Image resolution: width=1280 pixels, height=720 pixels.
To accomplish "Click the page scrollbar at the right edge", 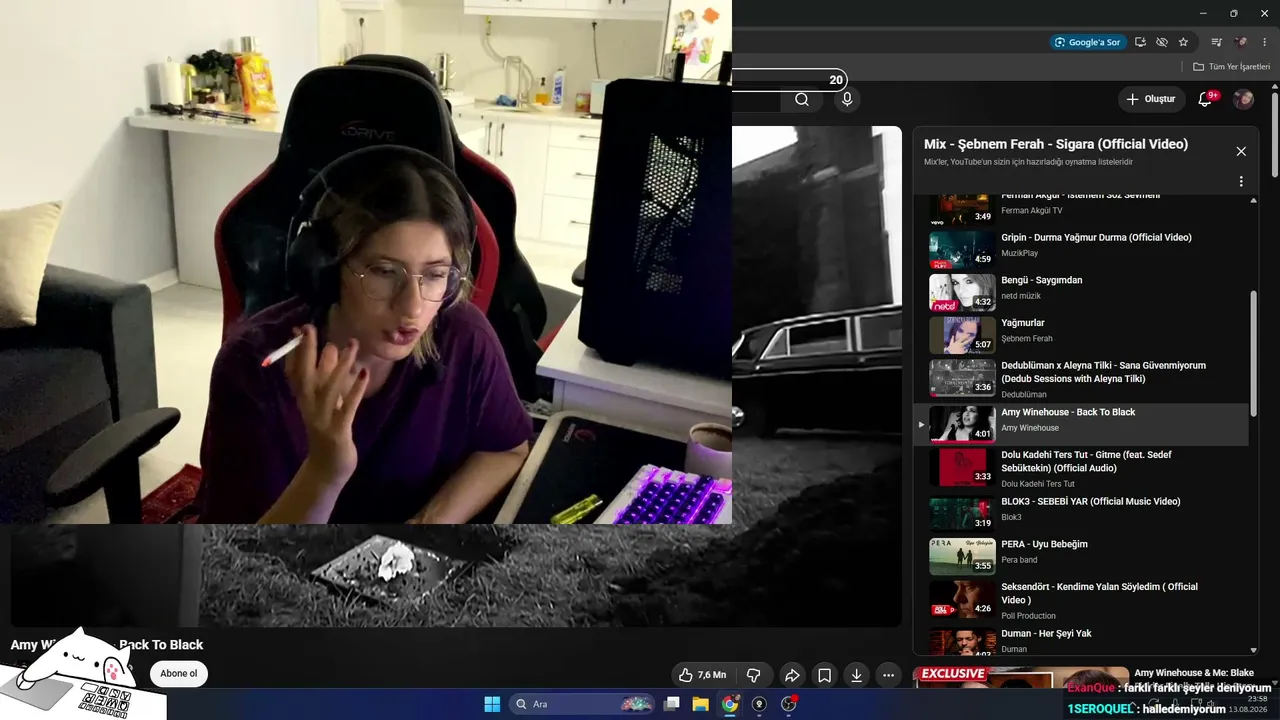I will click(1275, 135).
